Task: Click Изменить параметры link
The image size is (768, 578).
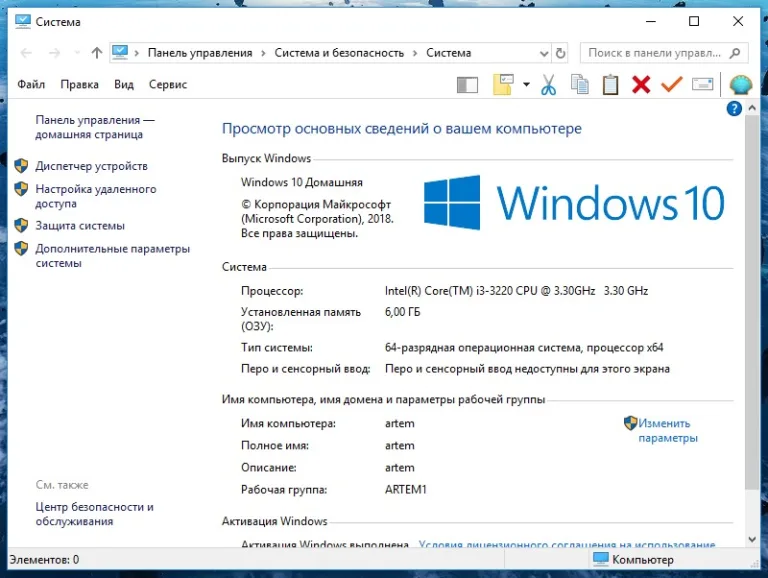Action: click(x=668, y=431)
